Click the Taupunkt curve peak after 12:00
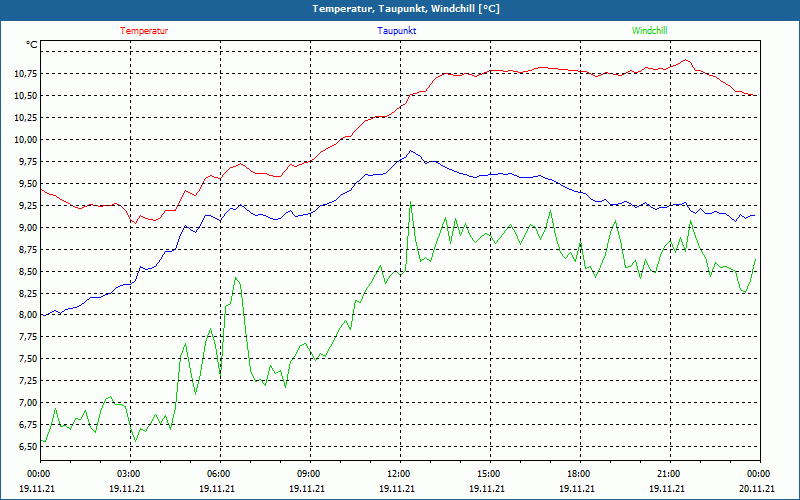The height and width of the screenshot is (500, 800). [411, 151]
